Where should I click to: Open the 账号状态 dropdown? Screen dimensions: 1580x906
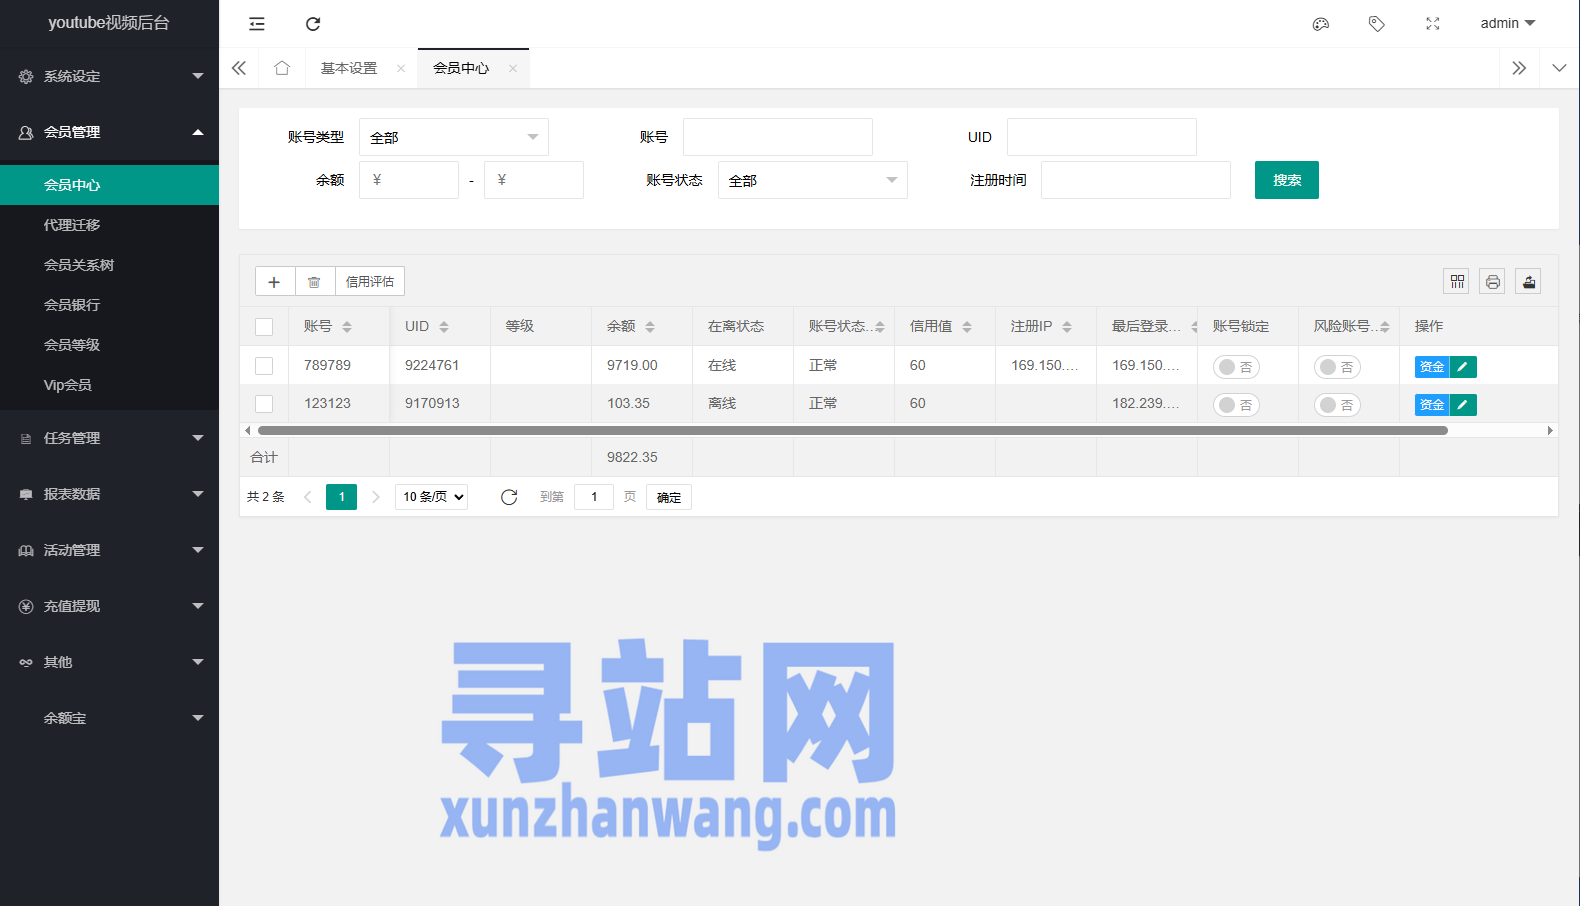pyautogui.click(x=813, y=180)
